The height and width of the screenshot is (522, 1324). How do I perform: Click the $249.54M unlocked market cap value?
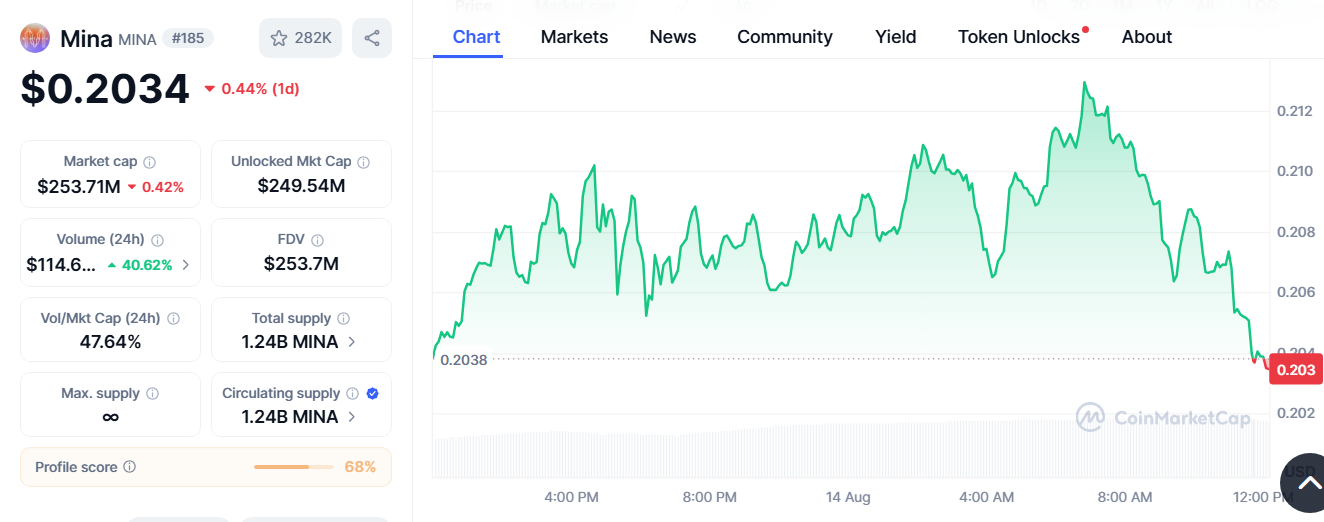coord(301,186)
